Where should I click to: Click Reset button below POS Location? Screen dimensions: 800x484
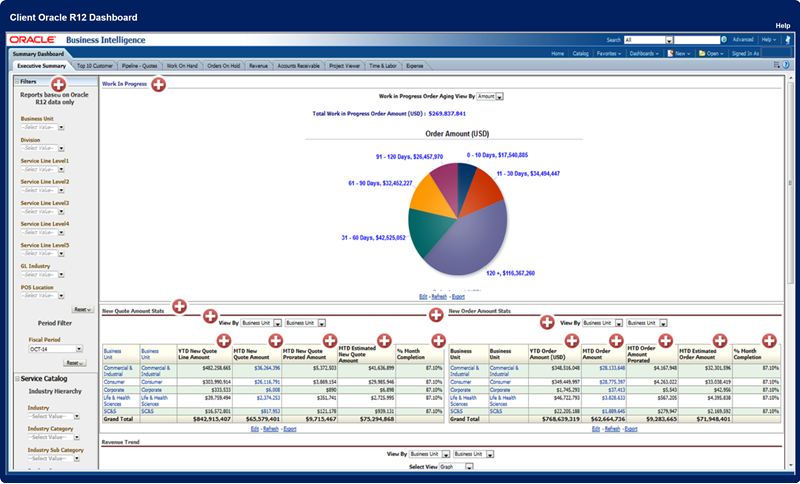(x=82, y=310)
